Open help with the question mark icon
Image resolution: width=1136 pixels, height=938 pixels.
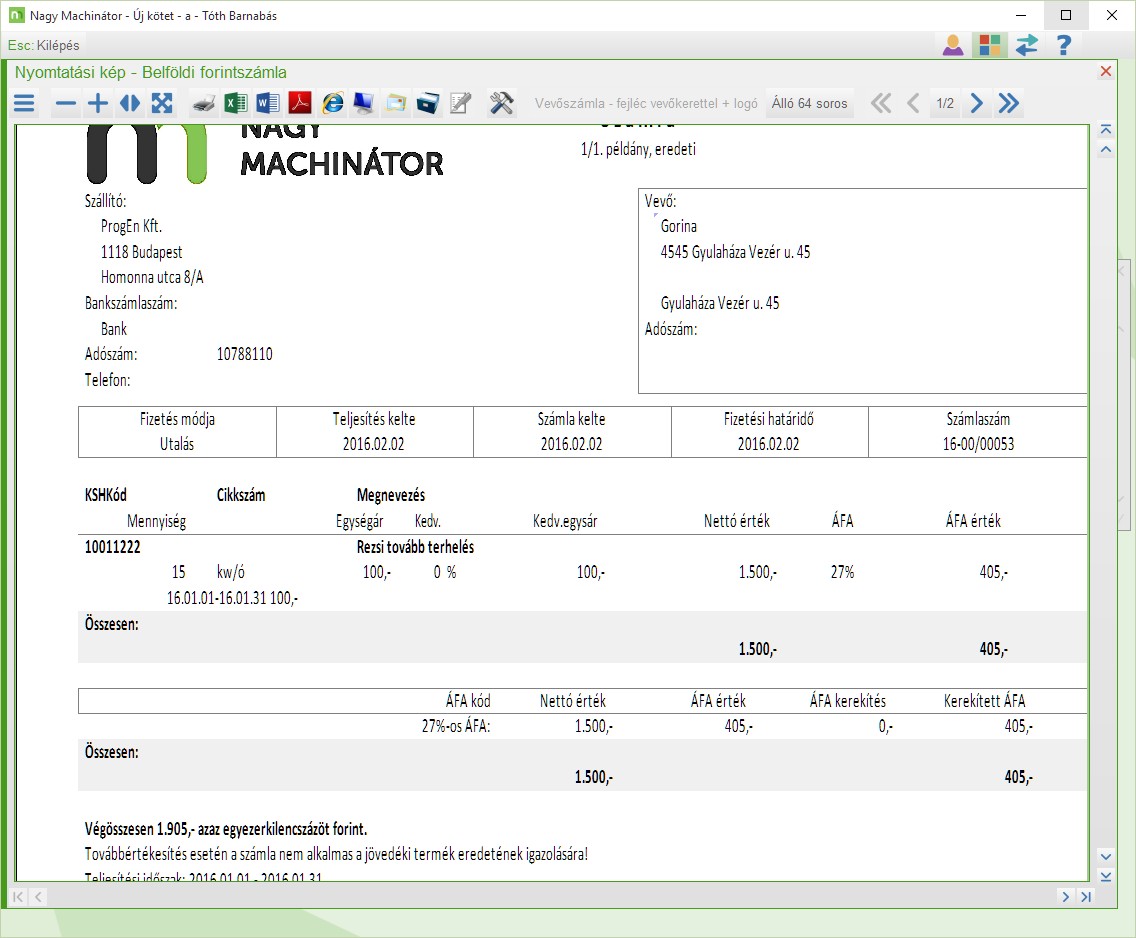1064,45
